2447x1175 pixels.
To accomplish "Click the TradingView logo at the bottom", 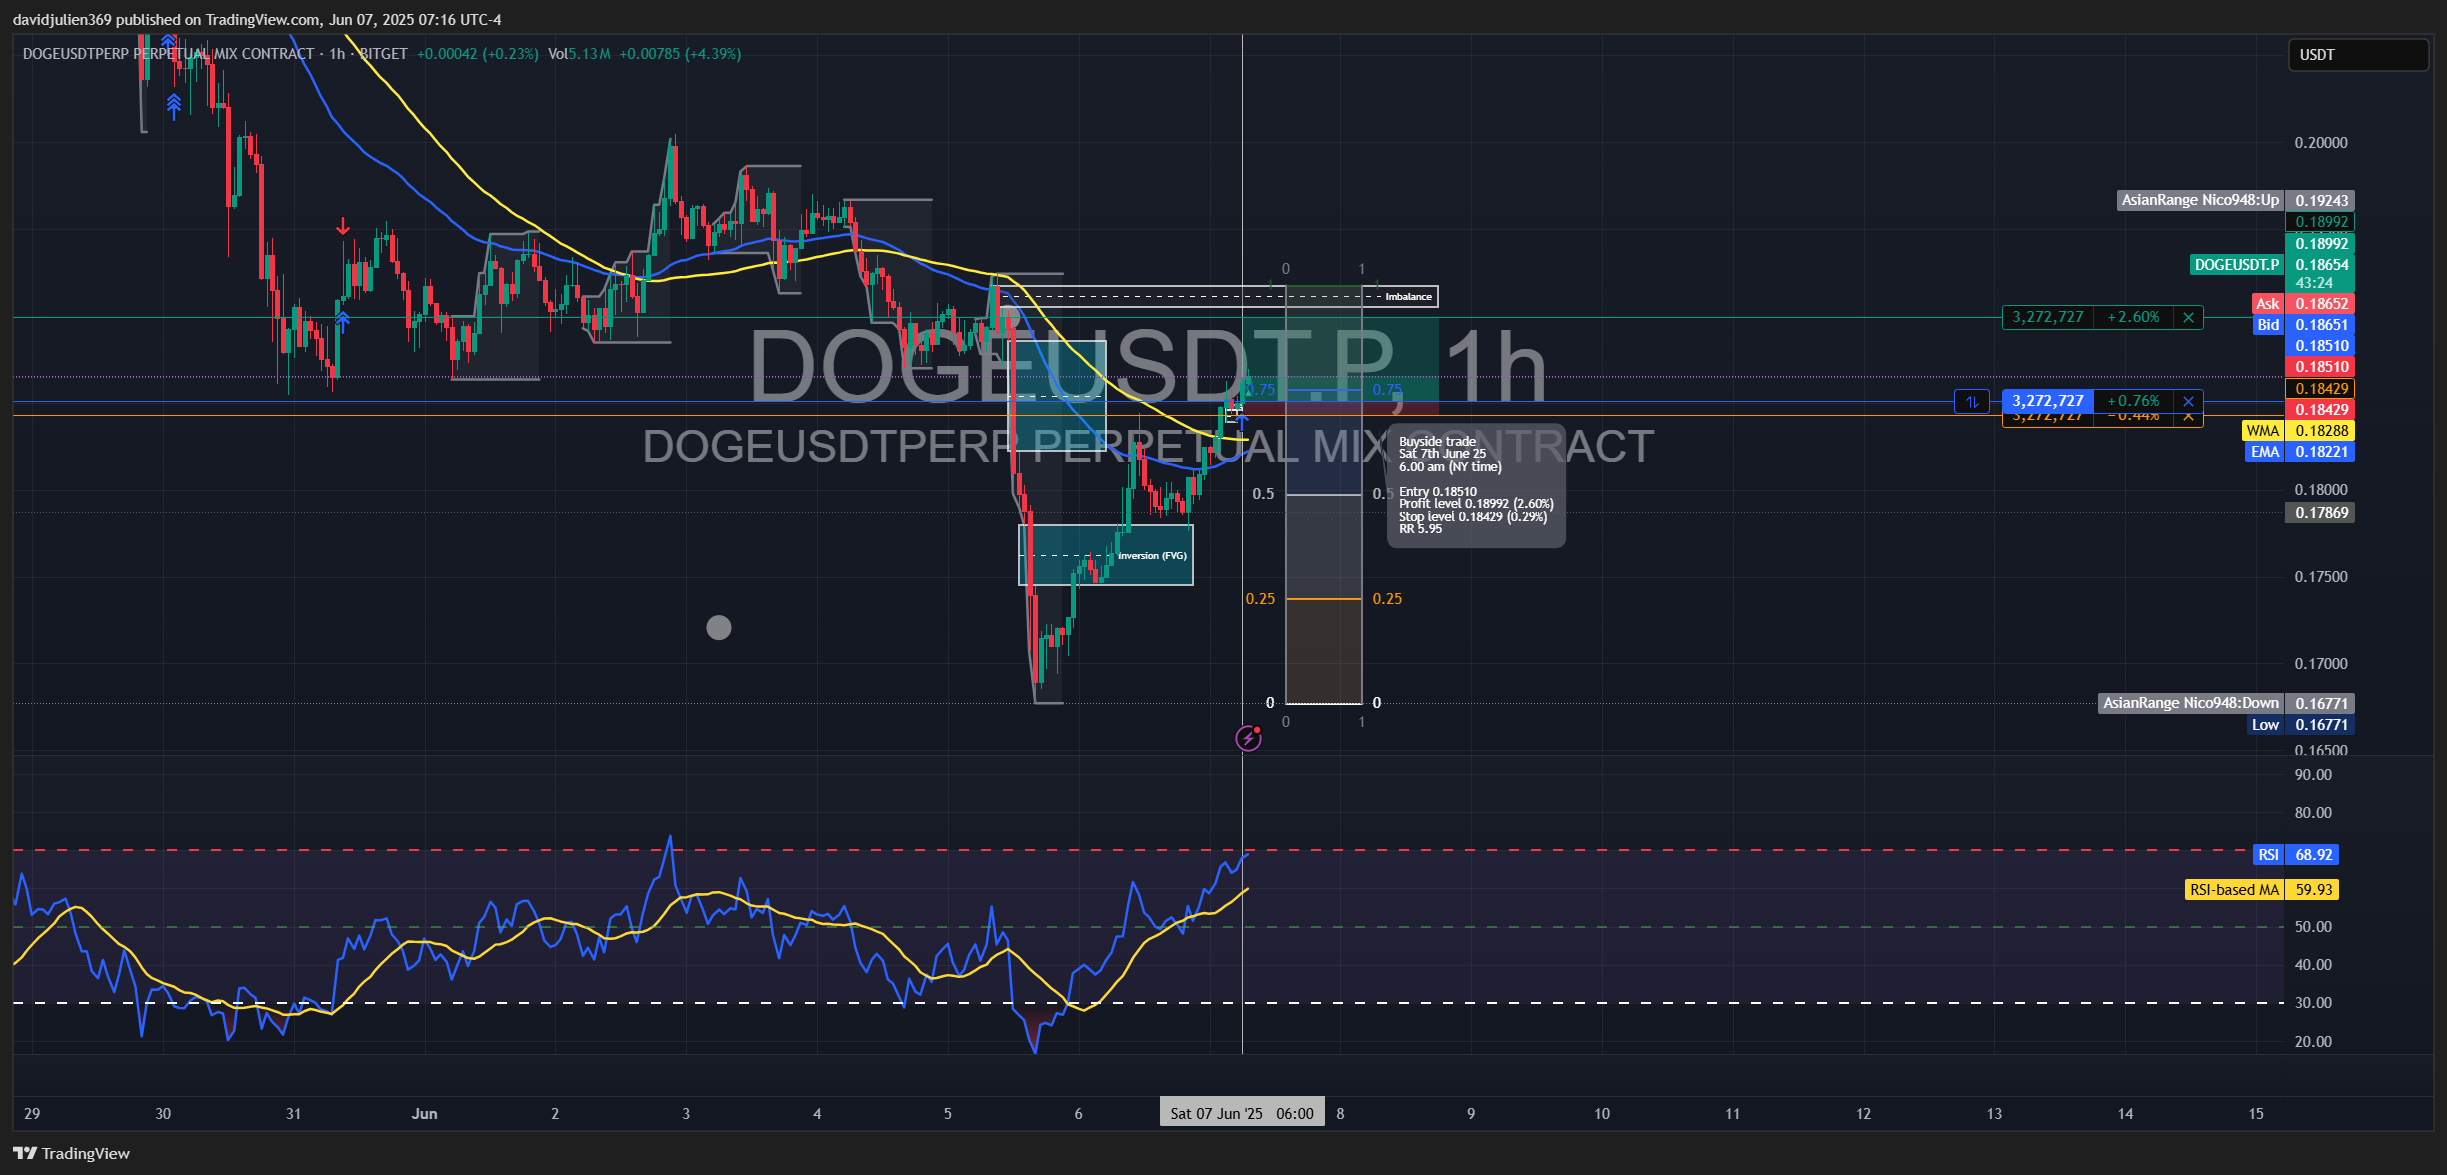I will click(x=72, y=1154).
